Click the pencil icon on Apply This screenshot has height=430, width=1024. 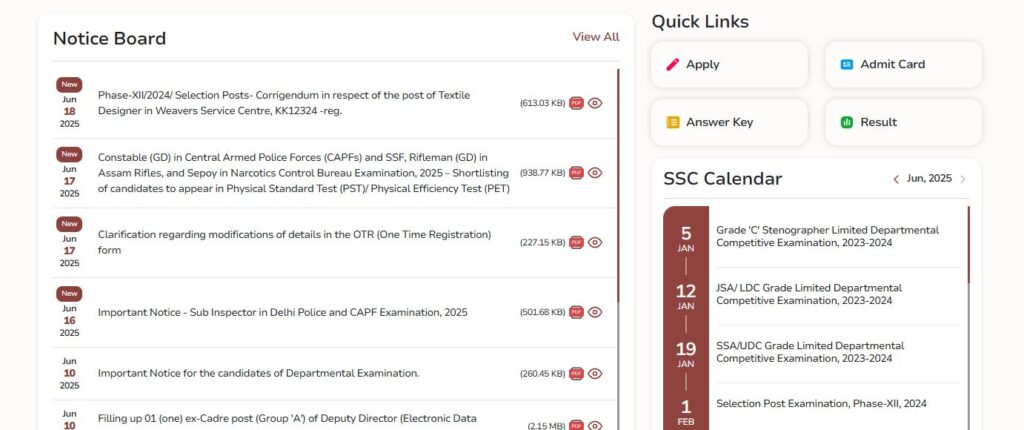pos(673,64)
